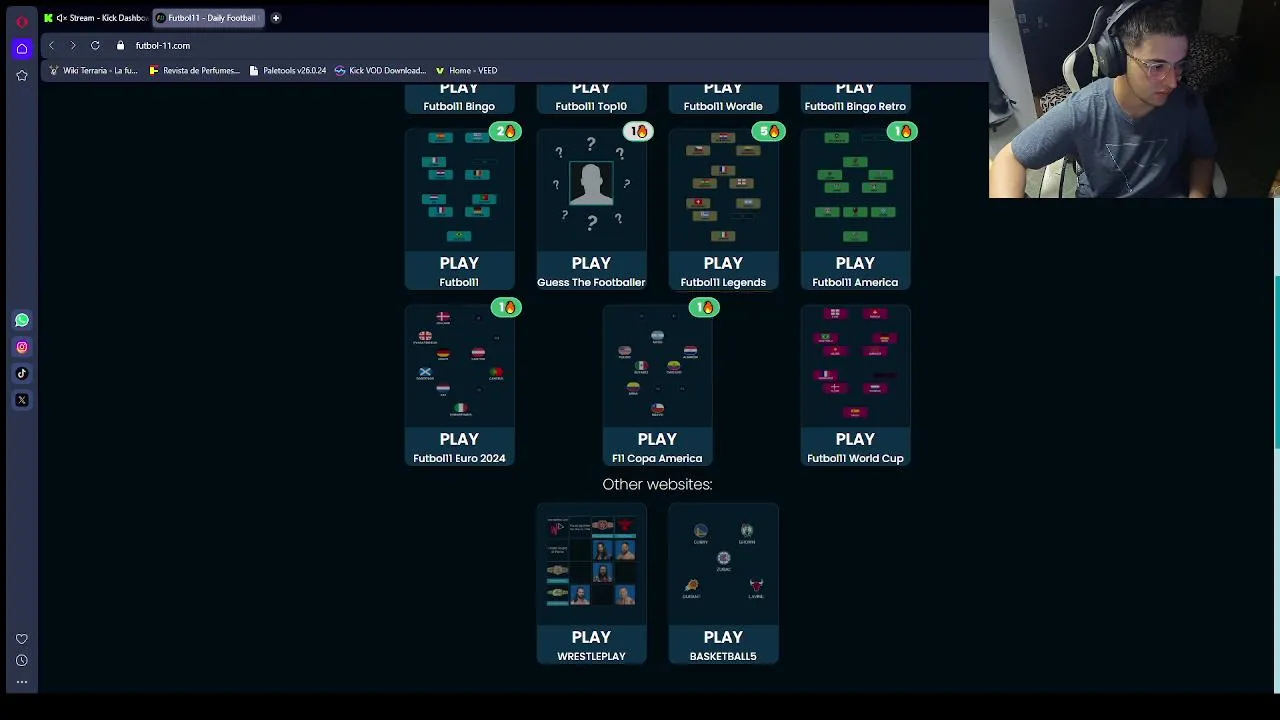This screenshot has width=1280, height=720.
Task: Click the streak badge on Futbol11 America
Action: pyautogui.click(x=902, y=131)
